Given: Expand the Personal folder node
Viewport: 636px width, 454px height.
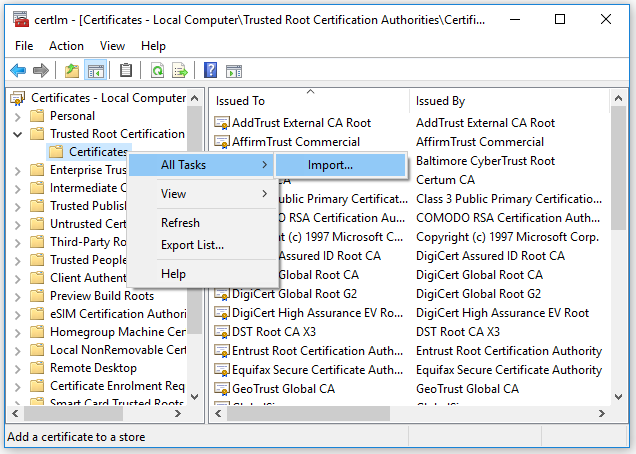Looking at the screenshot, I should 18,116.
